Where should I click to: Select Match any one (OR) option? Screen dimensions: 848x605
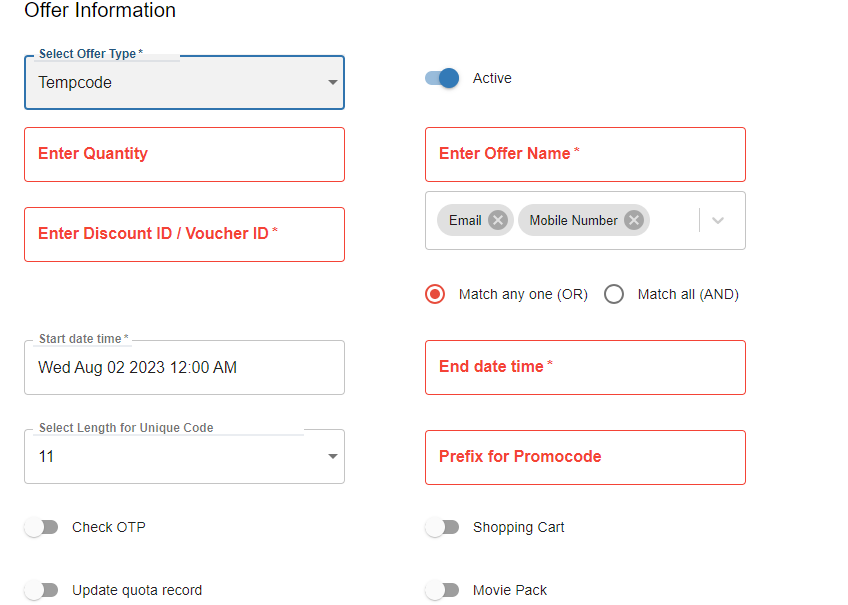[435, 294]
